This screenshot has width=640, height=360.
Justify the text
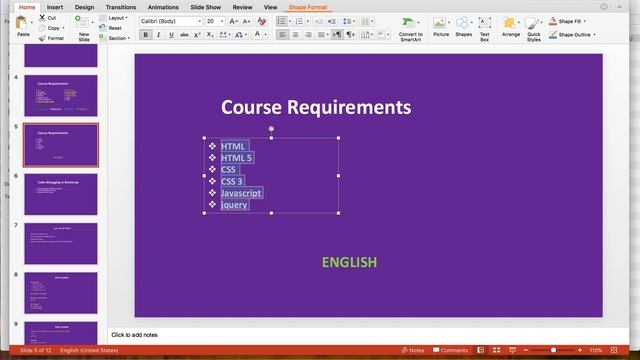[x=322, y=35]
